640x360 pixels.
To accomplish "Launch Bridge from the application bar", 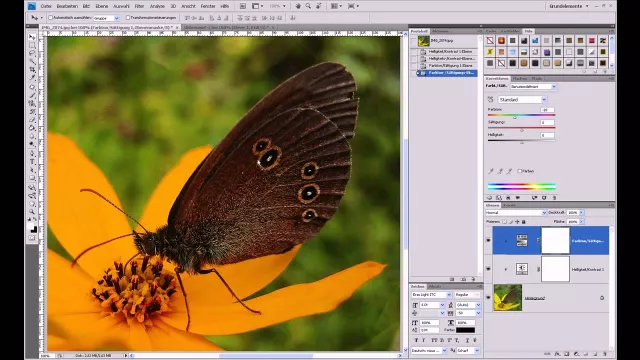I will (242, 6).
